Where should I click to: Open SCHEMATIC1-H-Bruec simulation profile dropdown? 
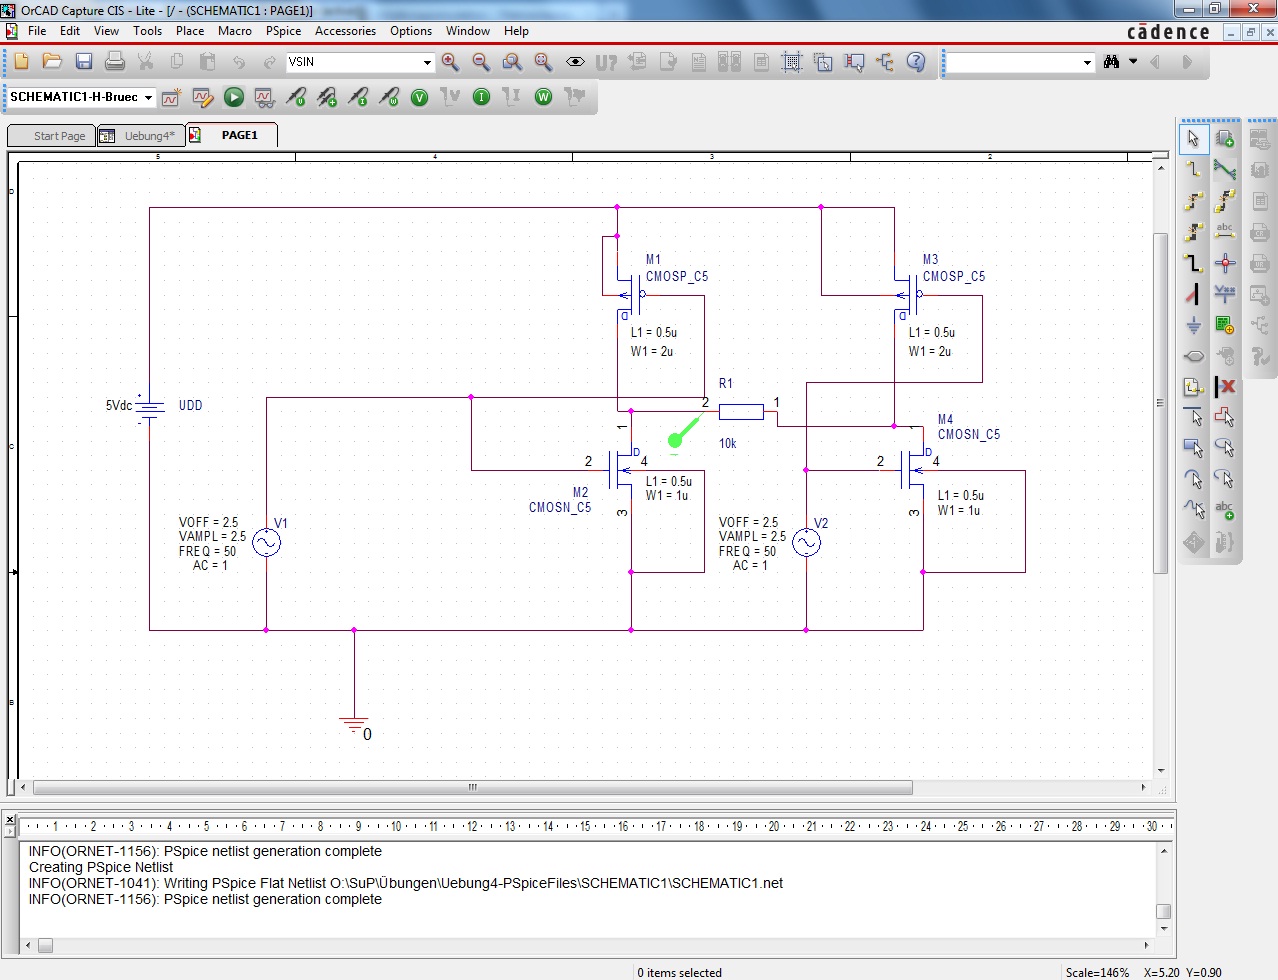pyautogui.click(x=148, y=97)
